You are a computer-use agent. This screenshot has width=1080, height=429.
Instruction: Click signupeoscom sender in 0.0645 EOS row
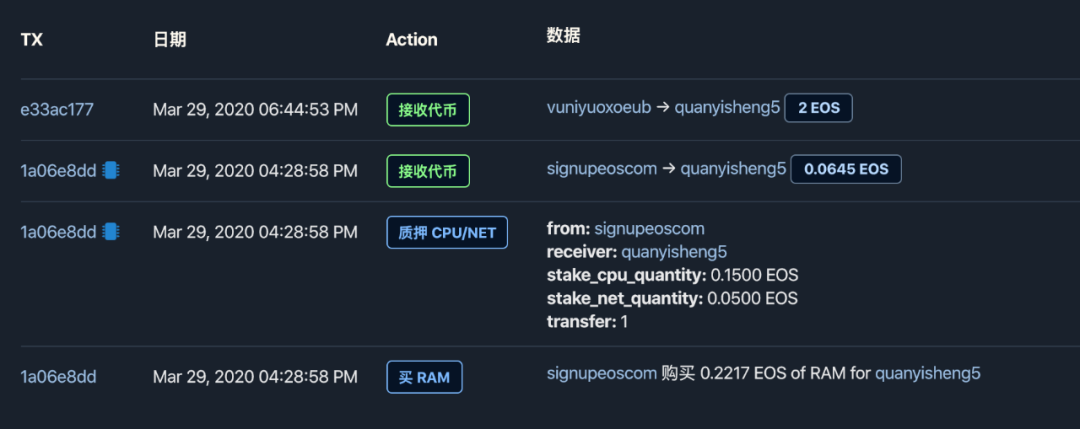tap(601, 169)
